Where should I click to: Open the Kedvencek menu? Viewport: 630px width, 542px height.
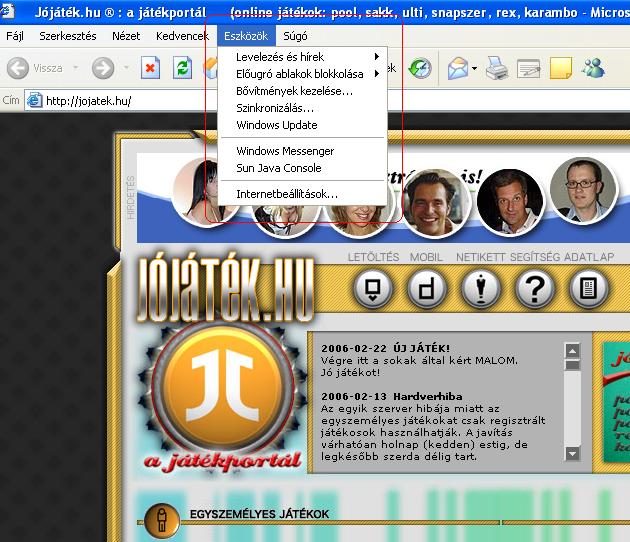point(182,36)
